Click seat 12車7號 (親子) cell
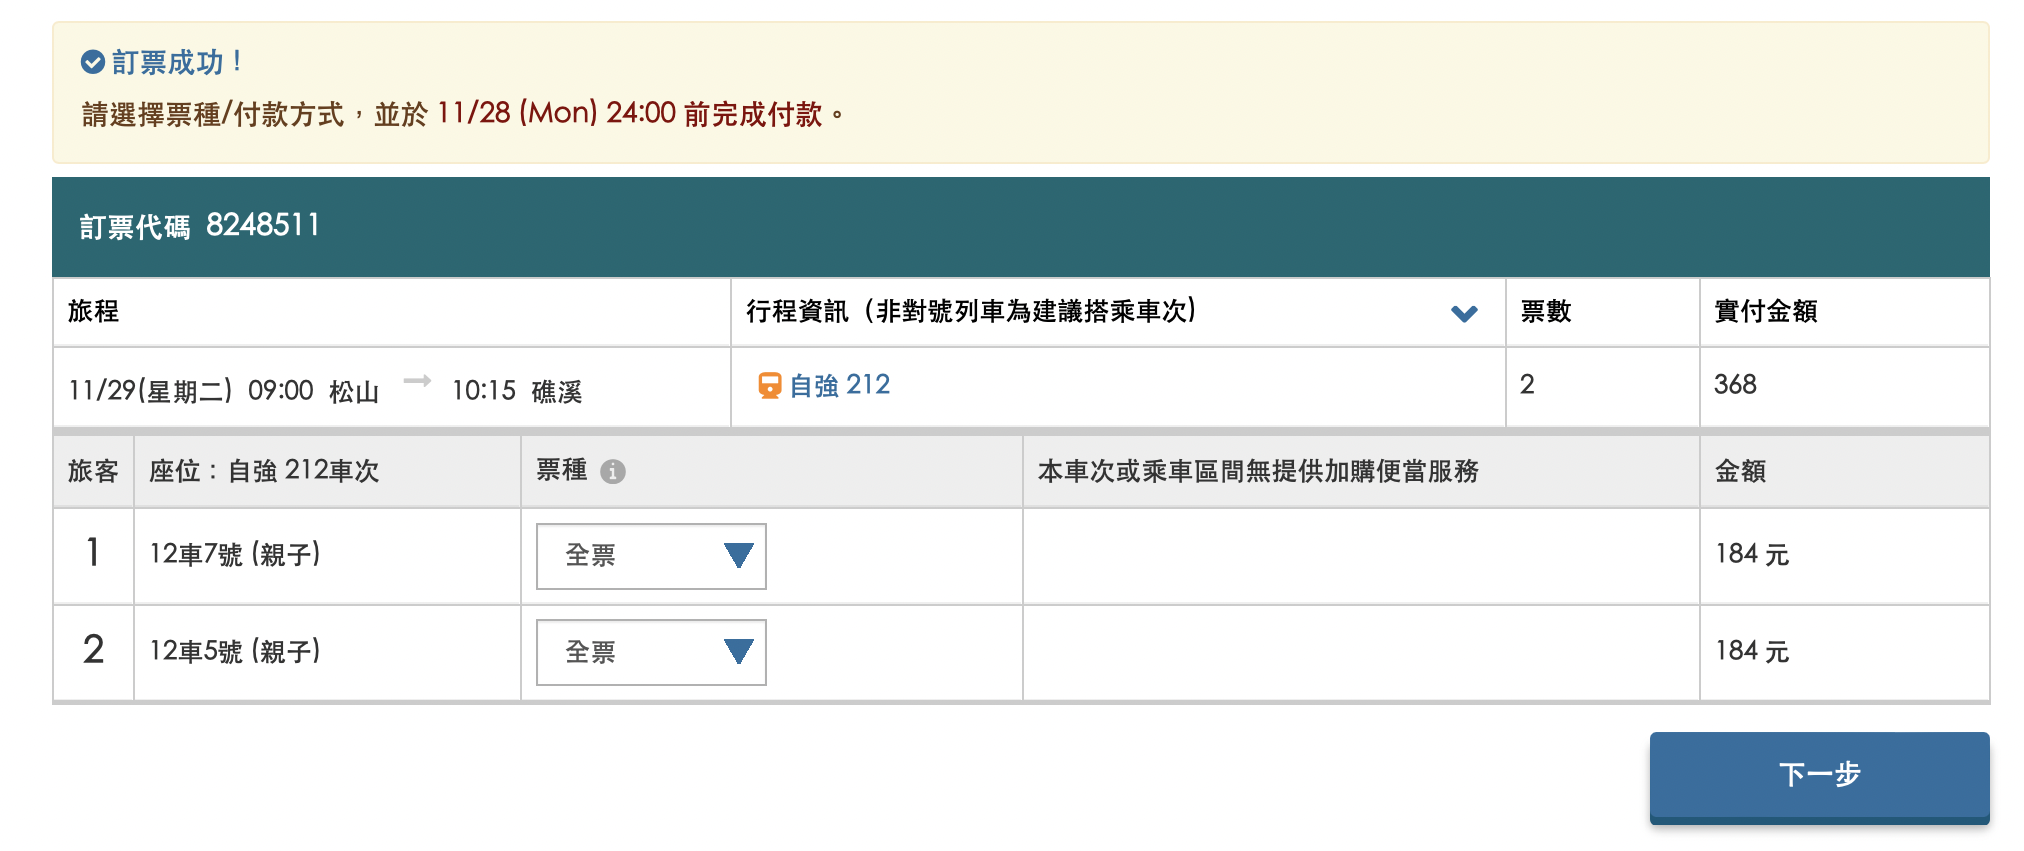The image size is (2024, 851). 235,555
